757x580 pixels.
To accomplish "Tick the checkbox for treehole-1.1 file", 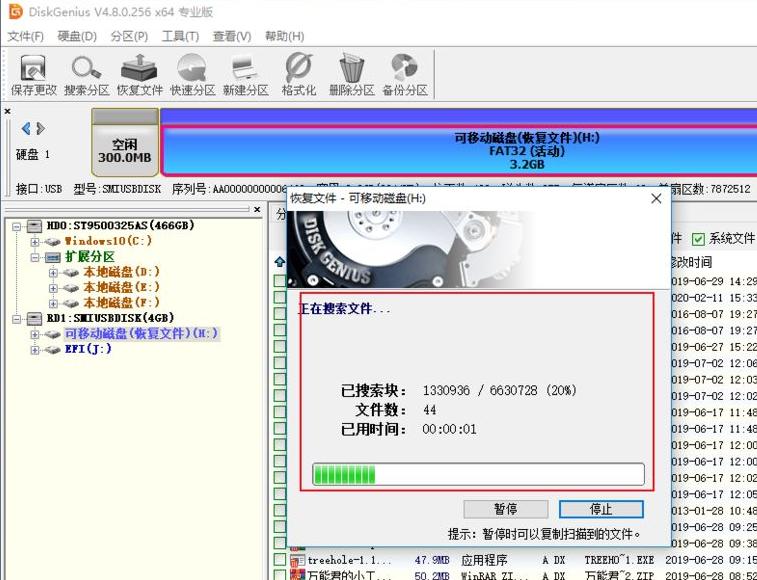I will pyautogui.click(x=280, y=560).
